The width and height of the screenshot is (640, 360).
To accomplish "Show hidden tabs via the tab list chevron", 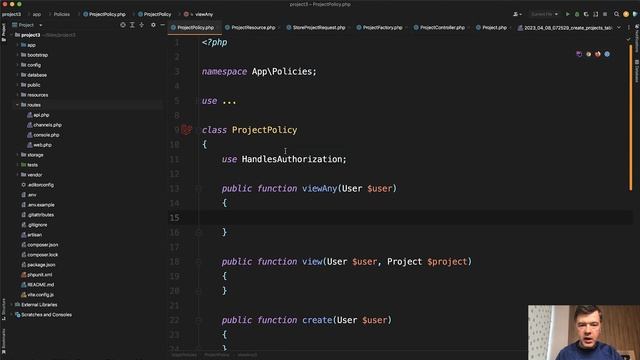I will point(619,27).
